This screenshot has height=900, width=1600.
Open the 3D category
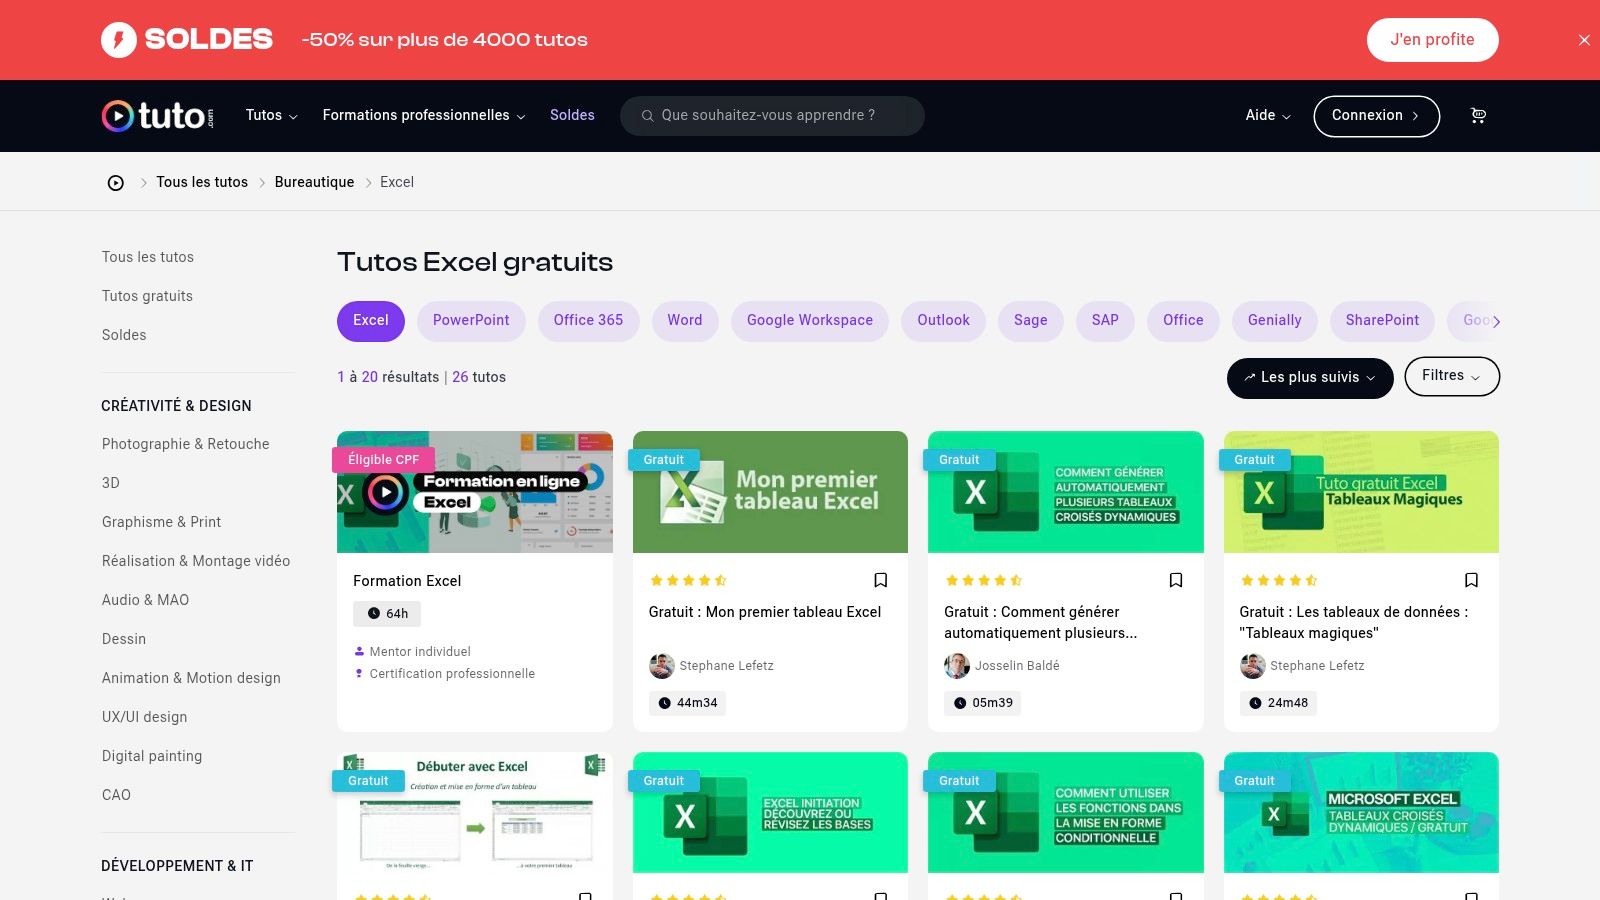coord(111,483)
